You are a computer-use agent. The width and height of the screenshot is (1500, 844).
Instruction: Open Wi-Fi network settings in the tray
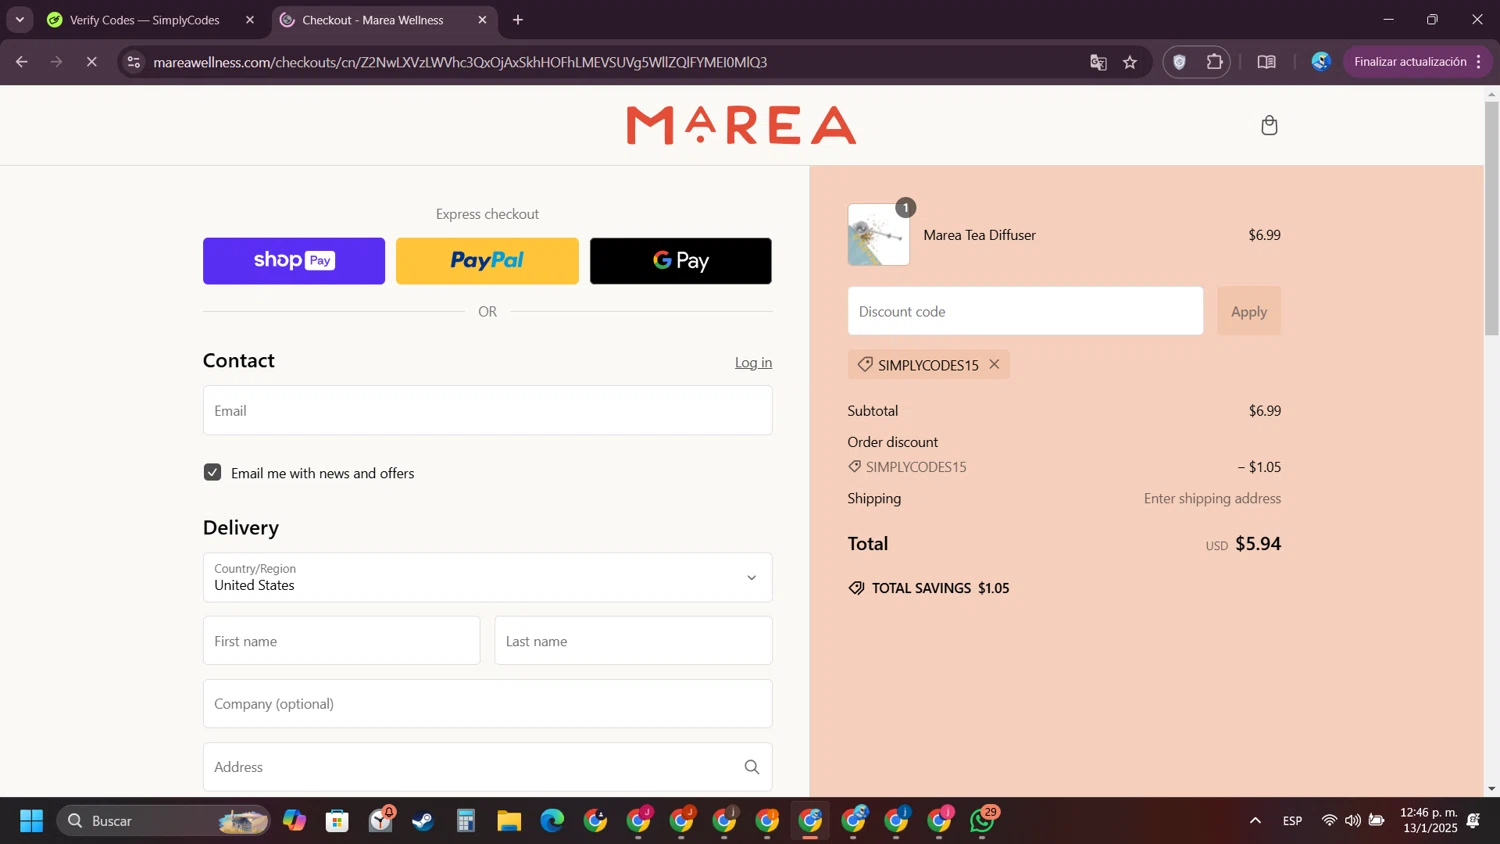point(1329,821)
